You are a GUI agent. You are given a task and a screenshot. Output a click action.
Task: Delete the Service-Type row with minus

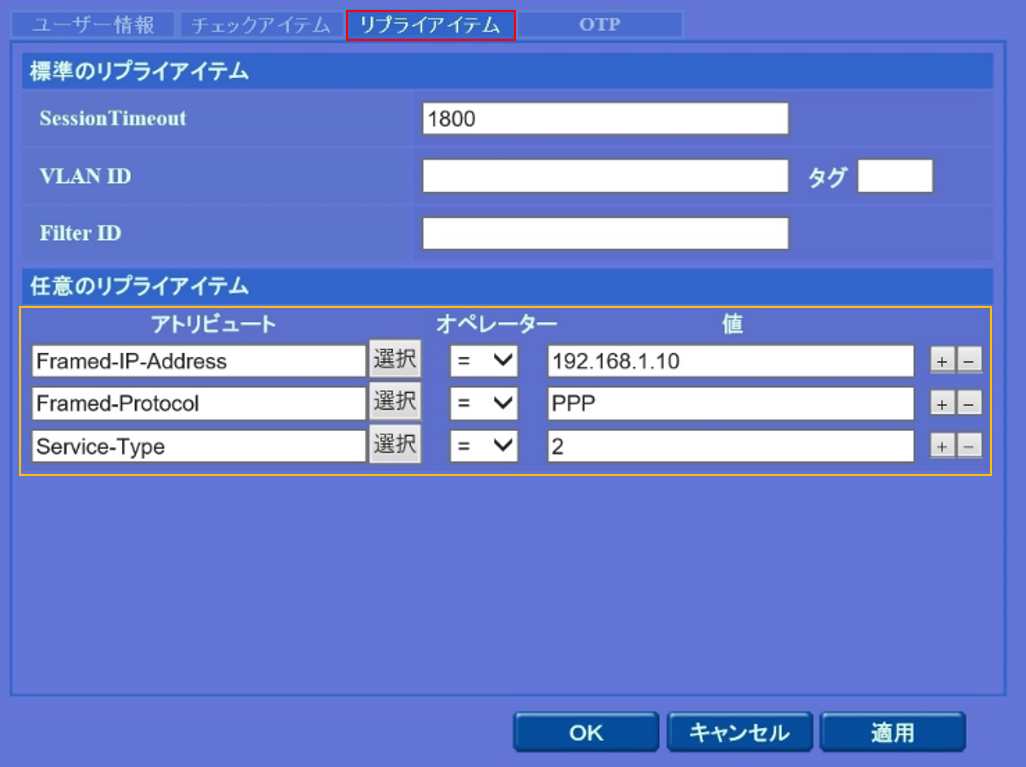click(969, 446)
